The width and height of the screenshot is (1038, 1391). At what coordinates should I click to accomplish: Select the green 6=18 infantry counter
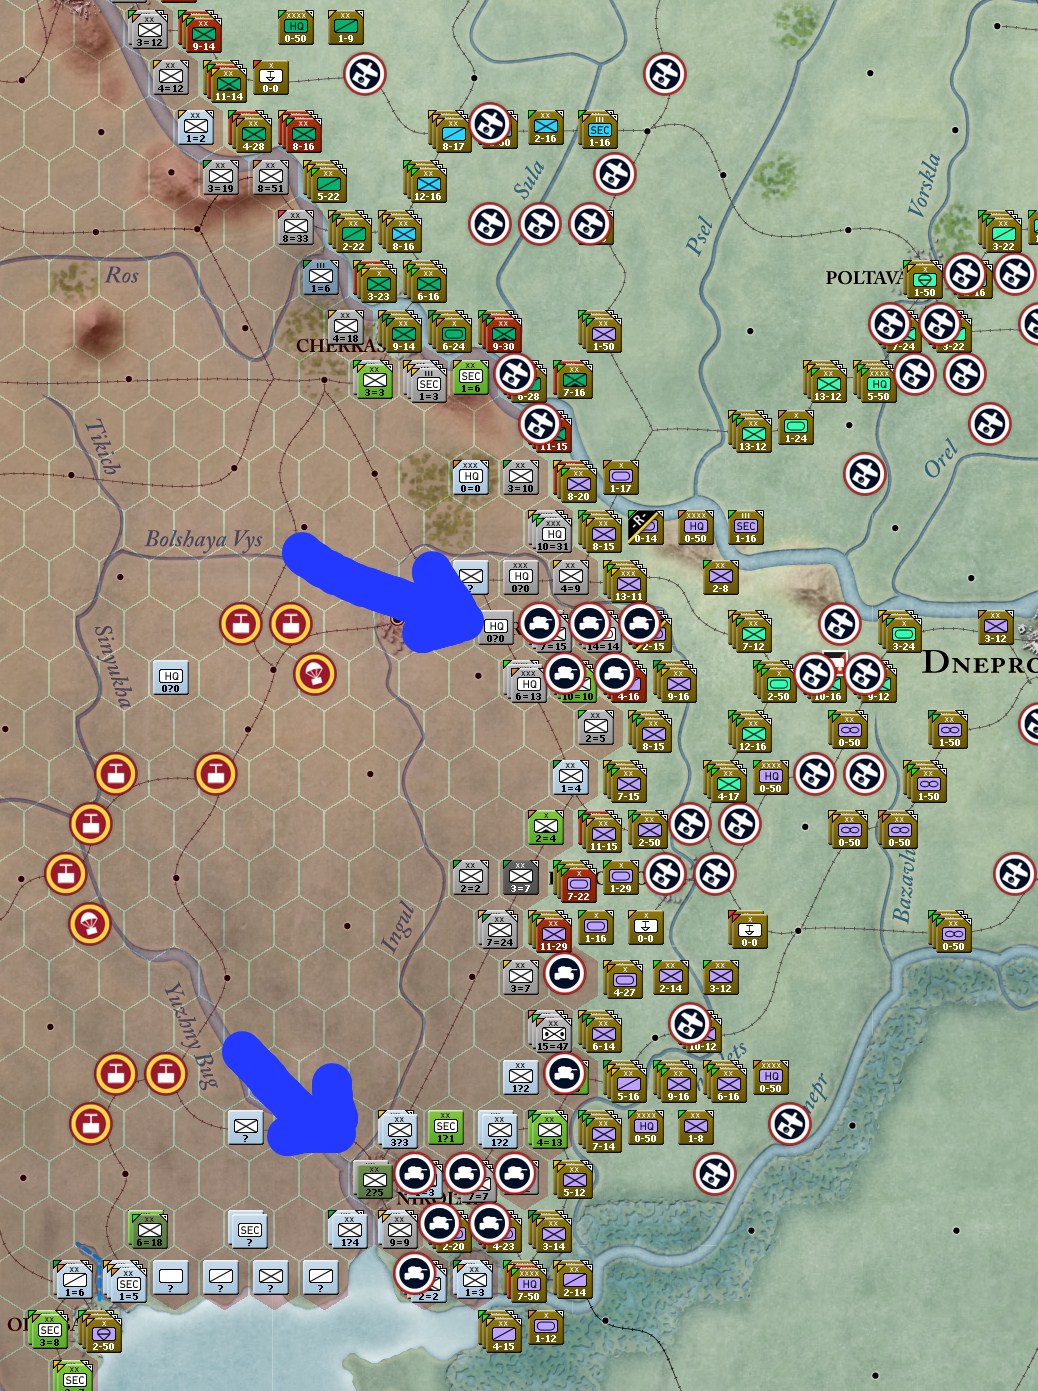[x=148, y=1229]
